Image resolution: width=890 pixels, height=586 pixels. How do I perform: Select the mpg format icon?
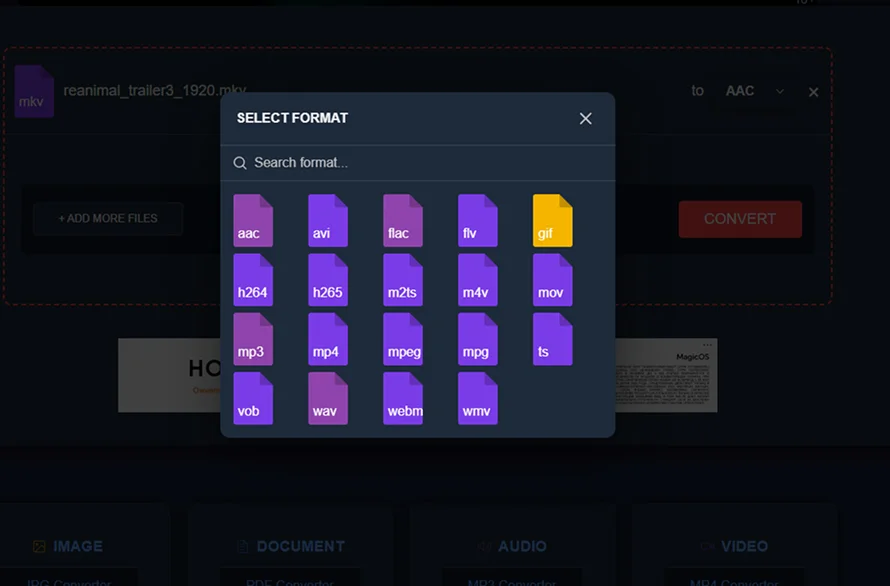pos(478,339)
